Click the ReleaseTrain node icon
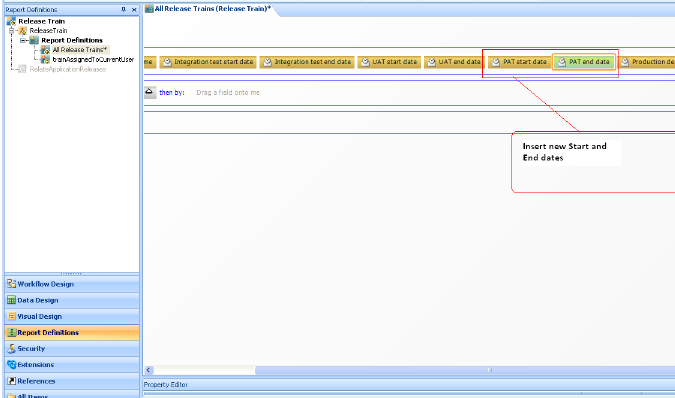Screen dimensions: 675x398 coord(22,31)
